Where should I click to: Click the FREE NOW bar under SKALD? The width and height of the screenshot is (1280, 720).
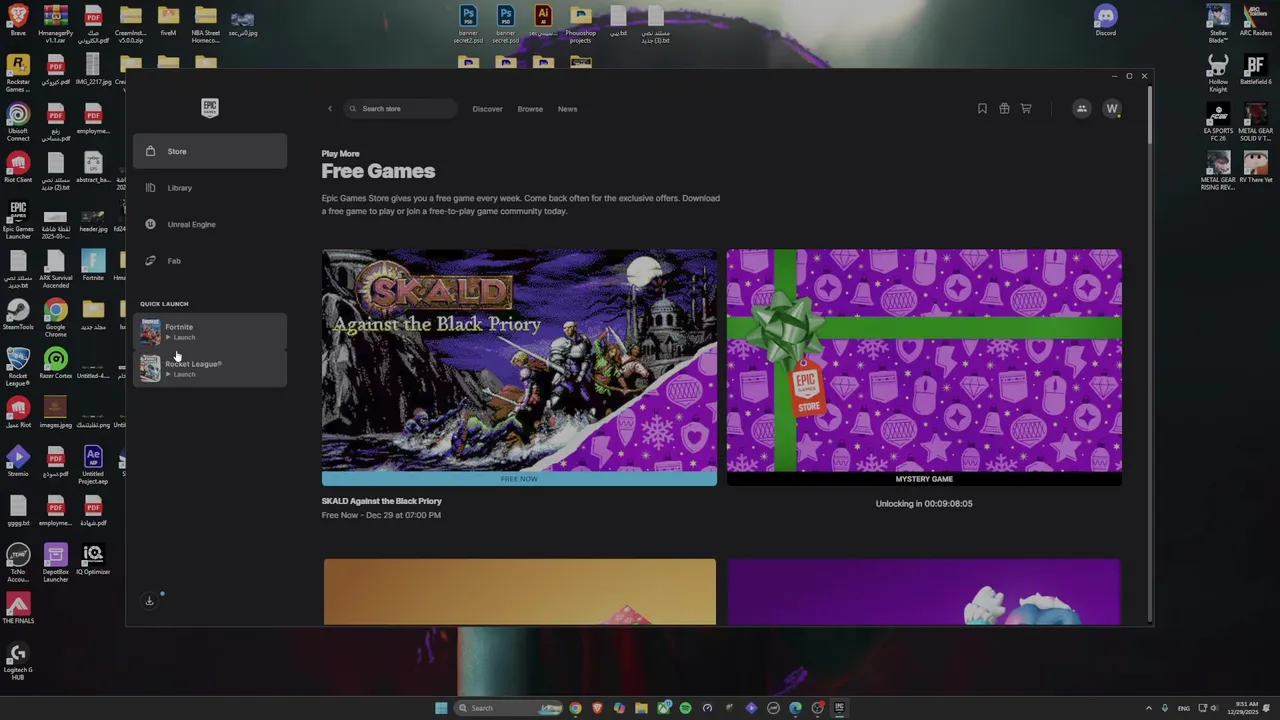[x=519, y=479]
